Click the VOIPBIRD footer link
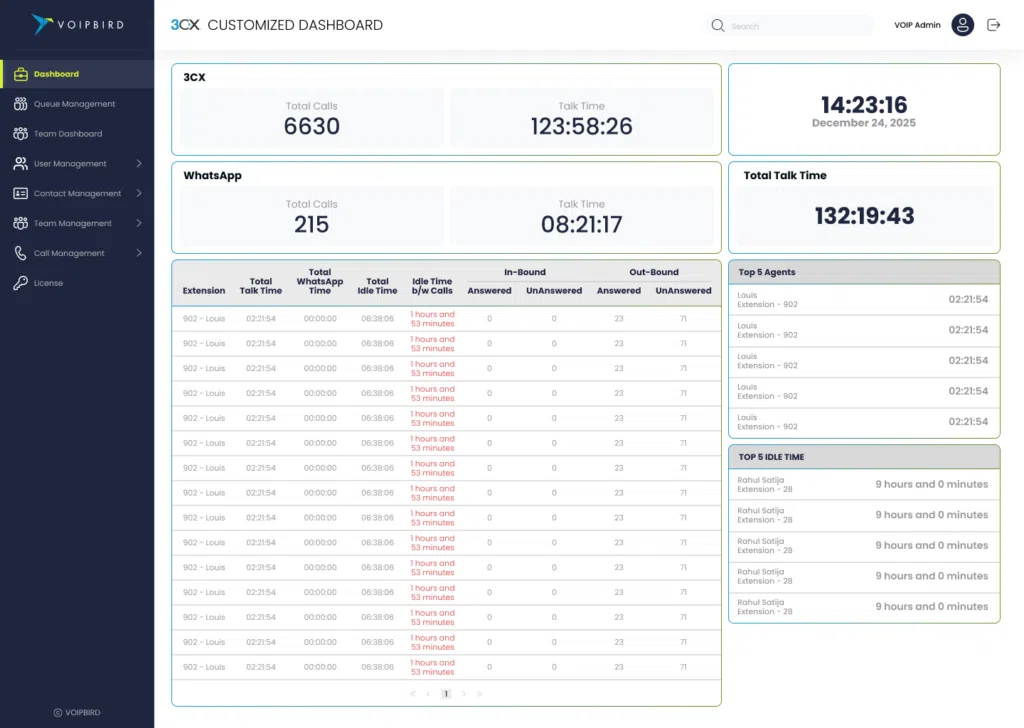This screenshot has height=728, width=1024. click(77, 712)
